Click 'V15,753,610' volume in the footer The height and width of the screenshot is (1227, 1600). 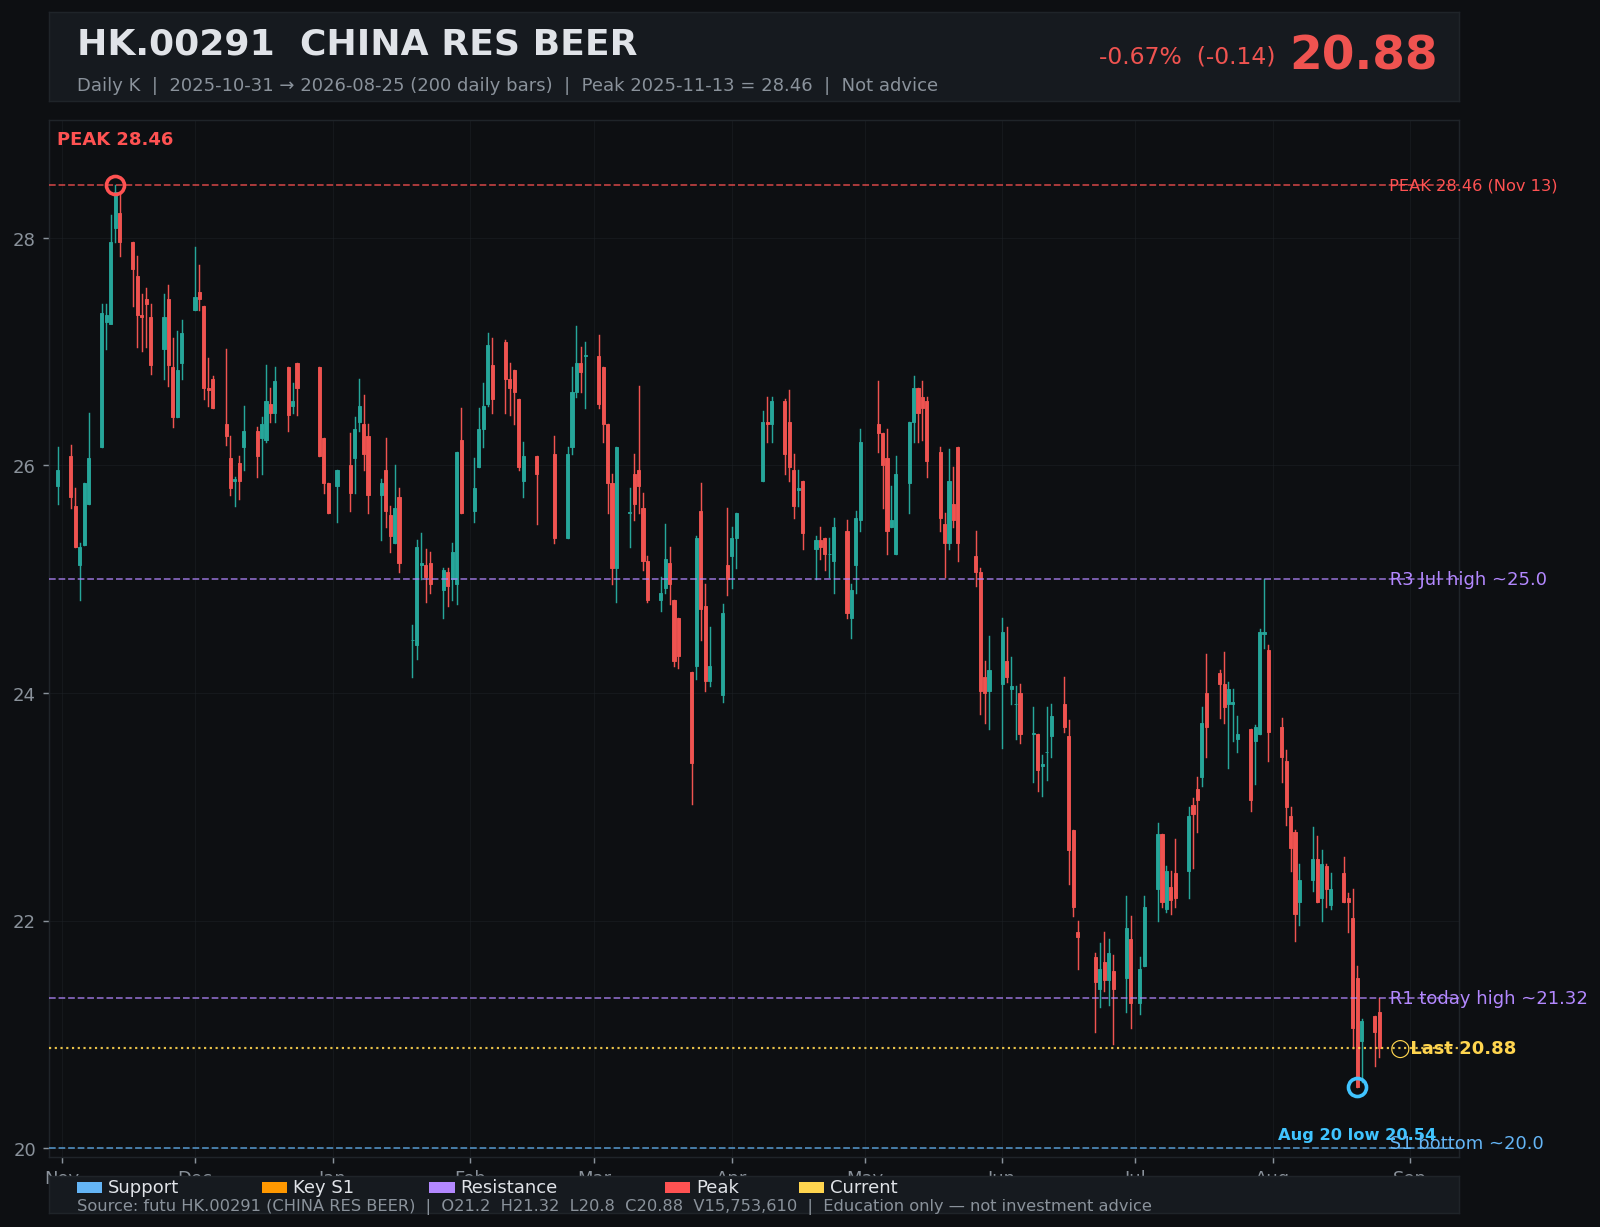[743, 1206]
